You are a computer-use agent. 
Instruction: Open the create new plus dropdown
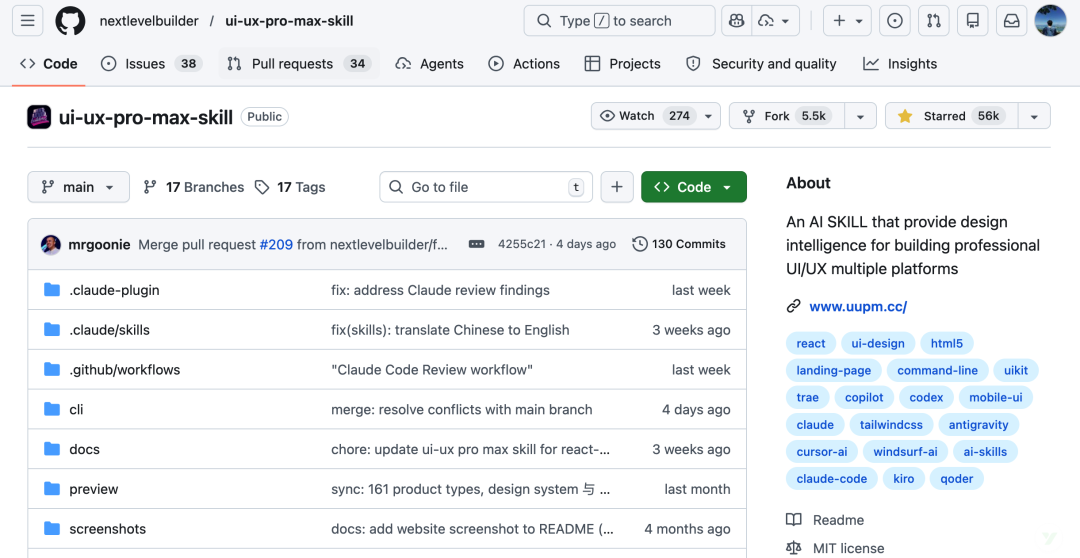coord(847,21)
